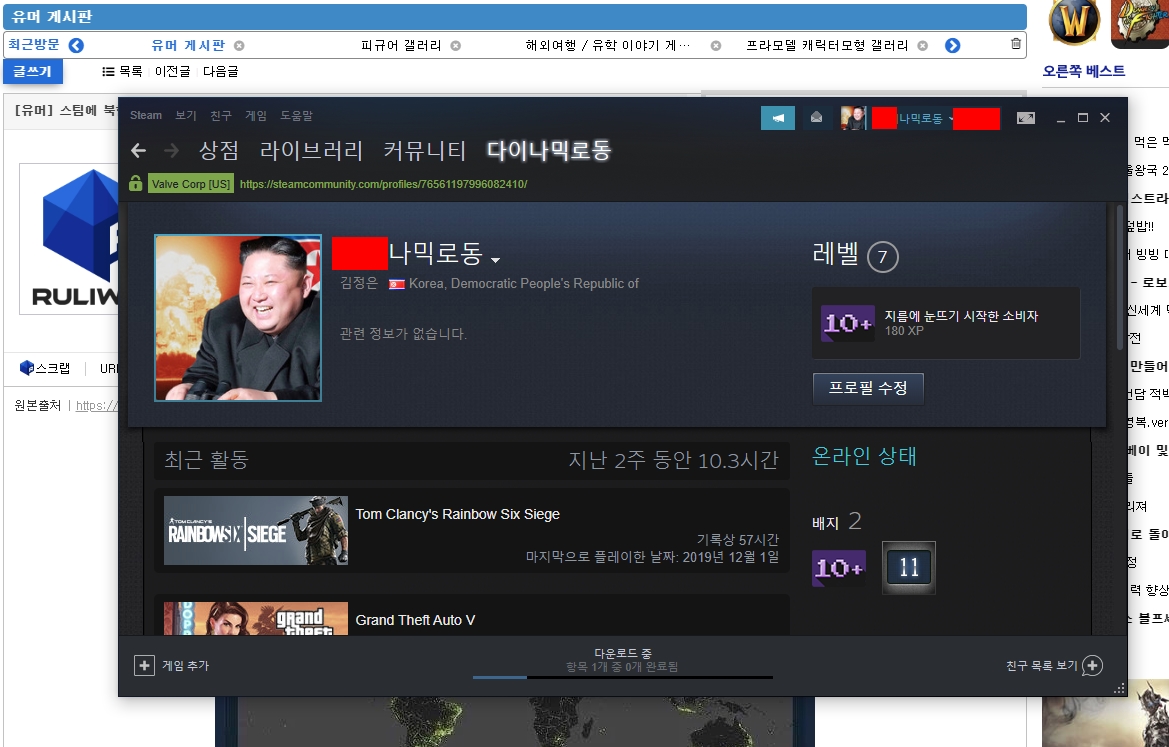Expand the profile name dropdown arrow
Image resolution: width=1169 pixels, height=747 pixels.
496,259
